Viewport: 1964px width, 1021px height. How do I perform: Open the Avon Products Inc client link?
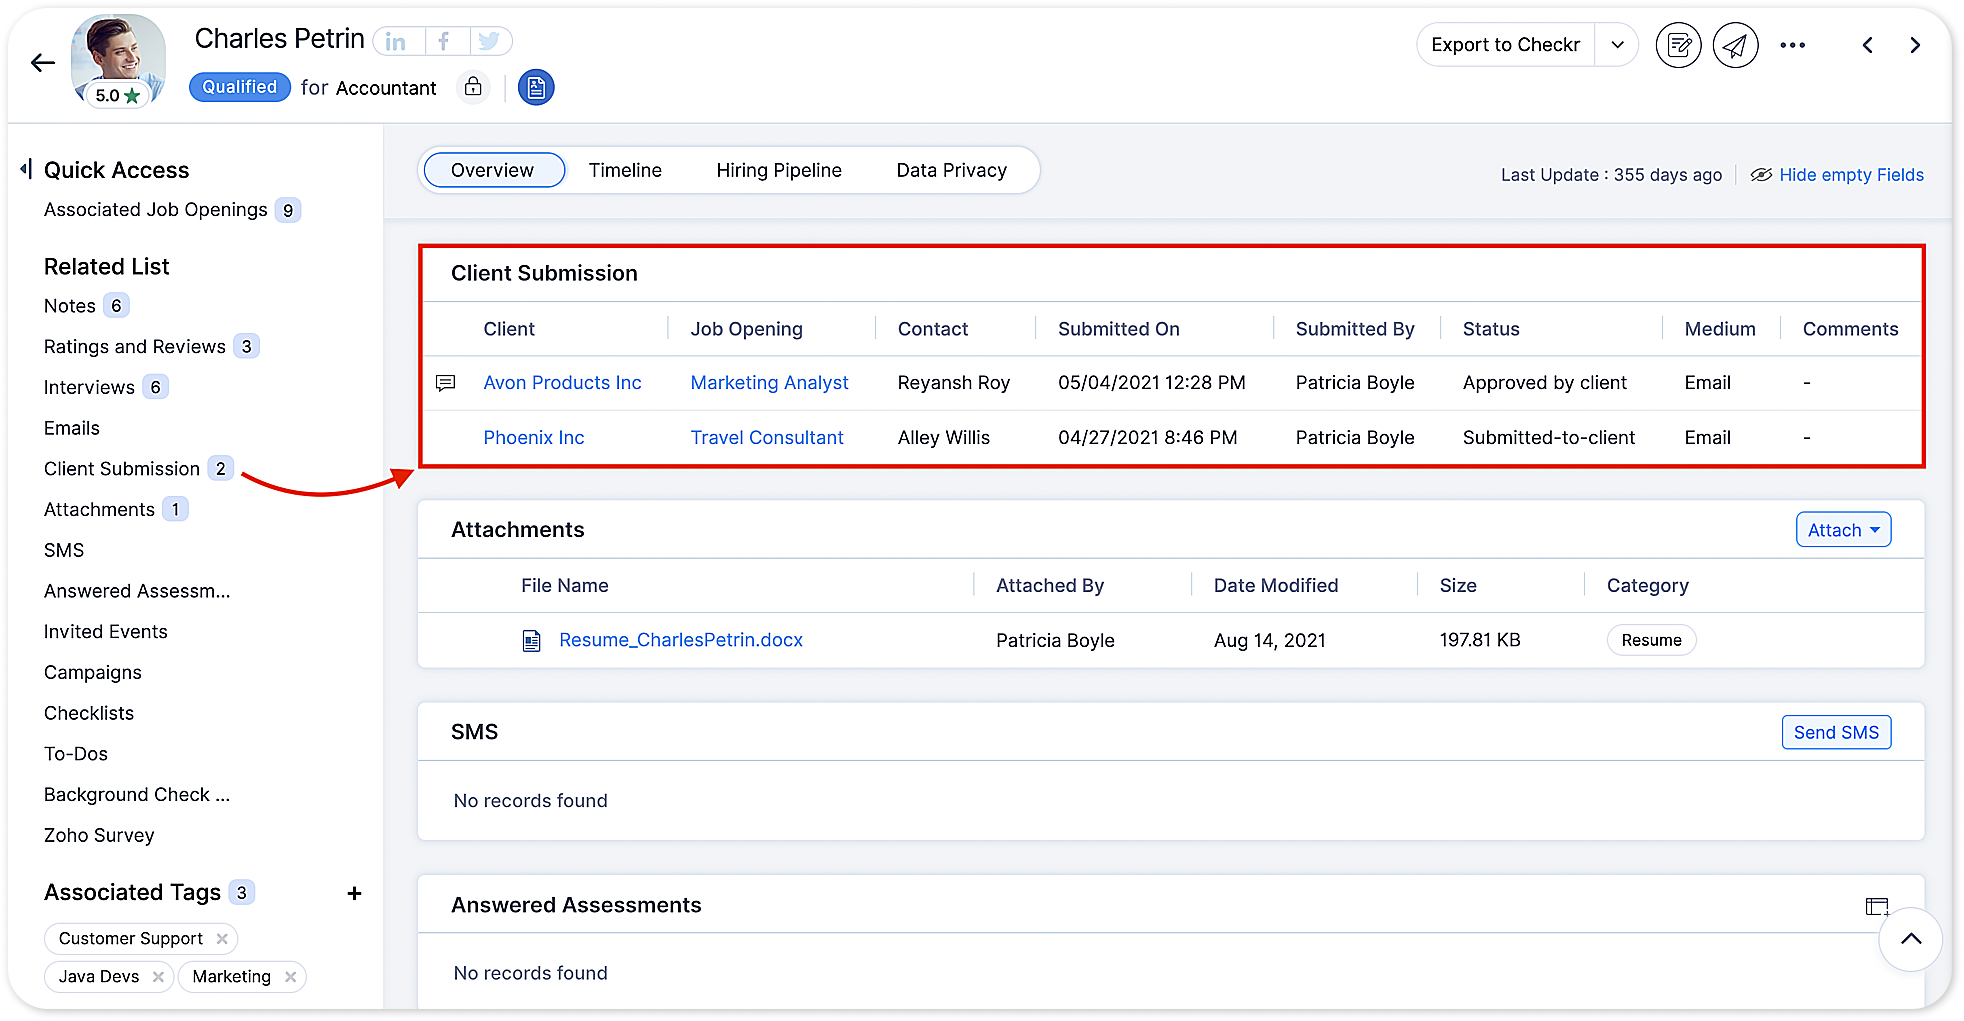562,383
